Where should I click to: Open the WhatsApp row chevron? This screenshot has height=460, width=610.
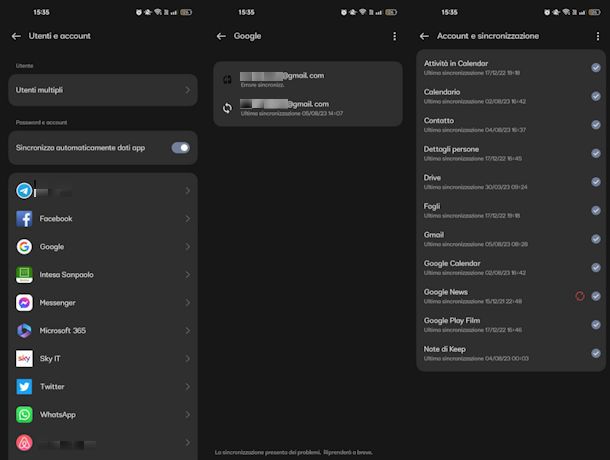pyautogui.click(x=188, y=414)
